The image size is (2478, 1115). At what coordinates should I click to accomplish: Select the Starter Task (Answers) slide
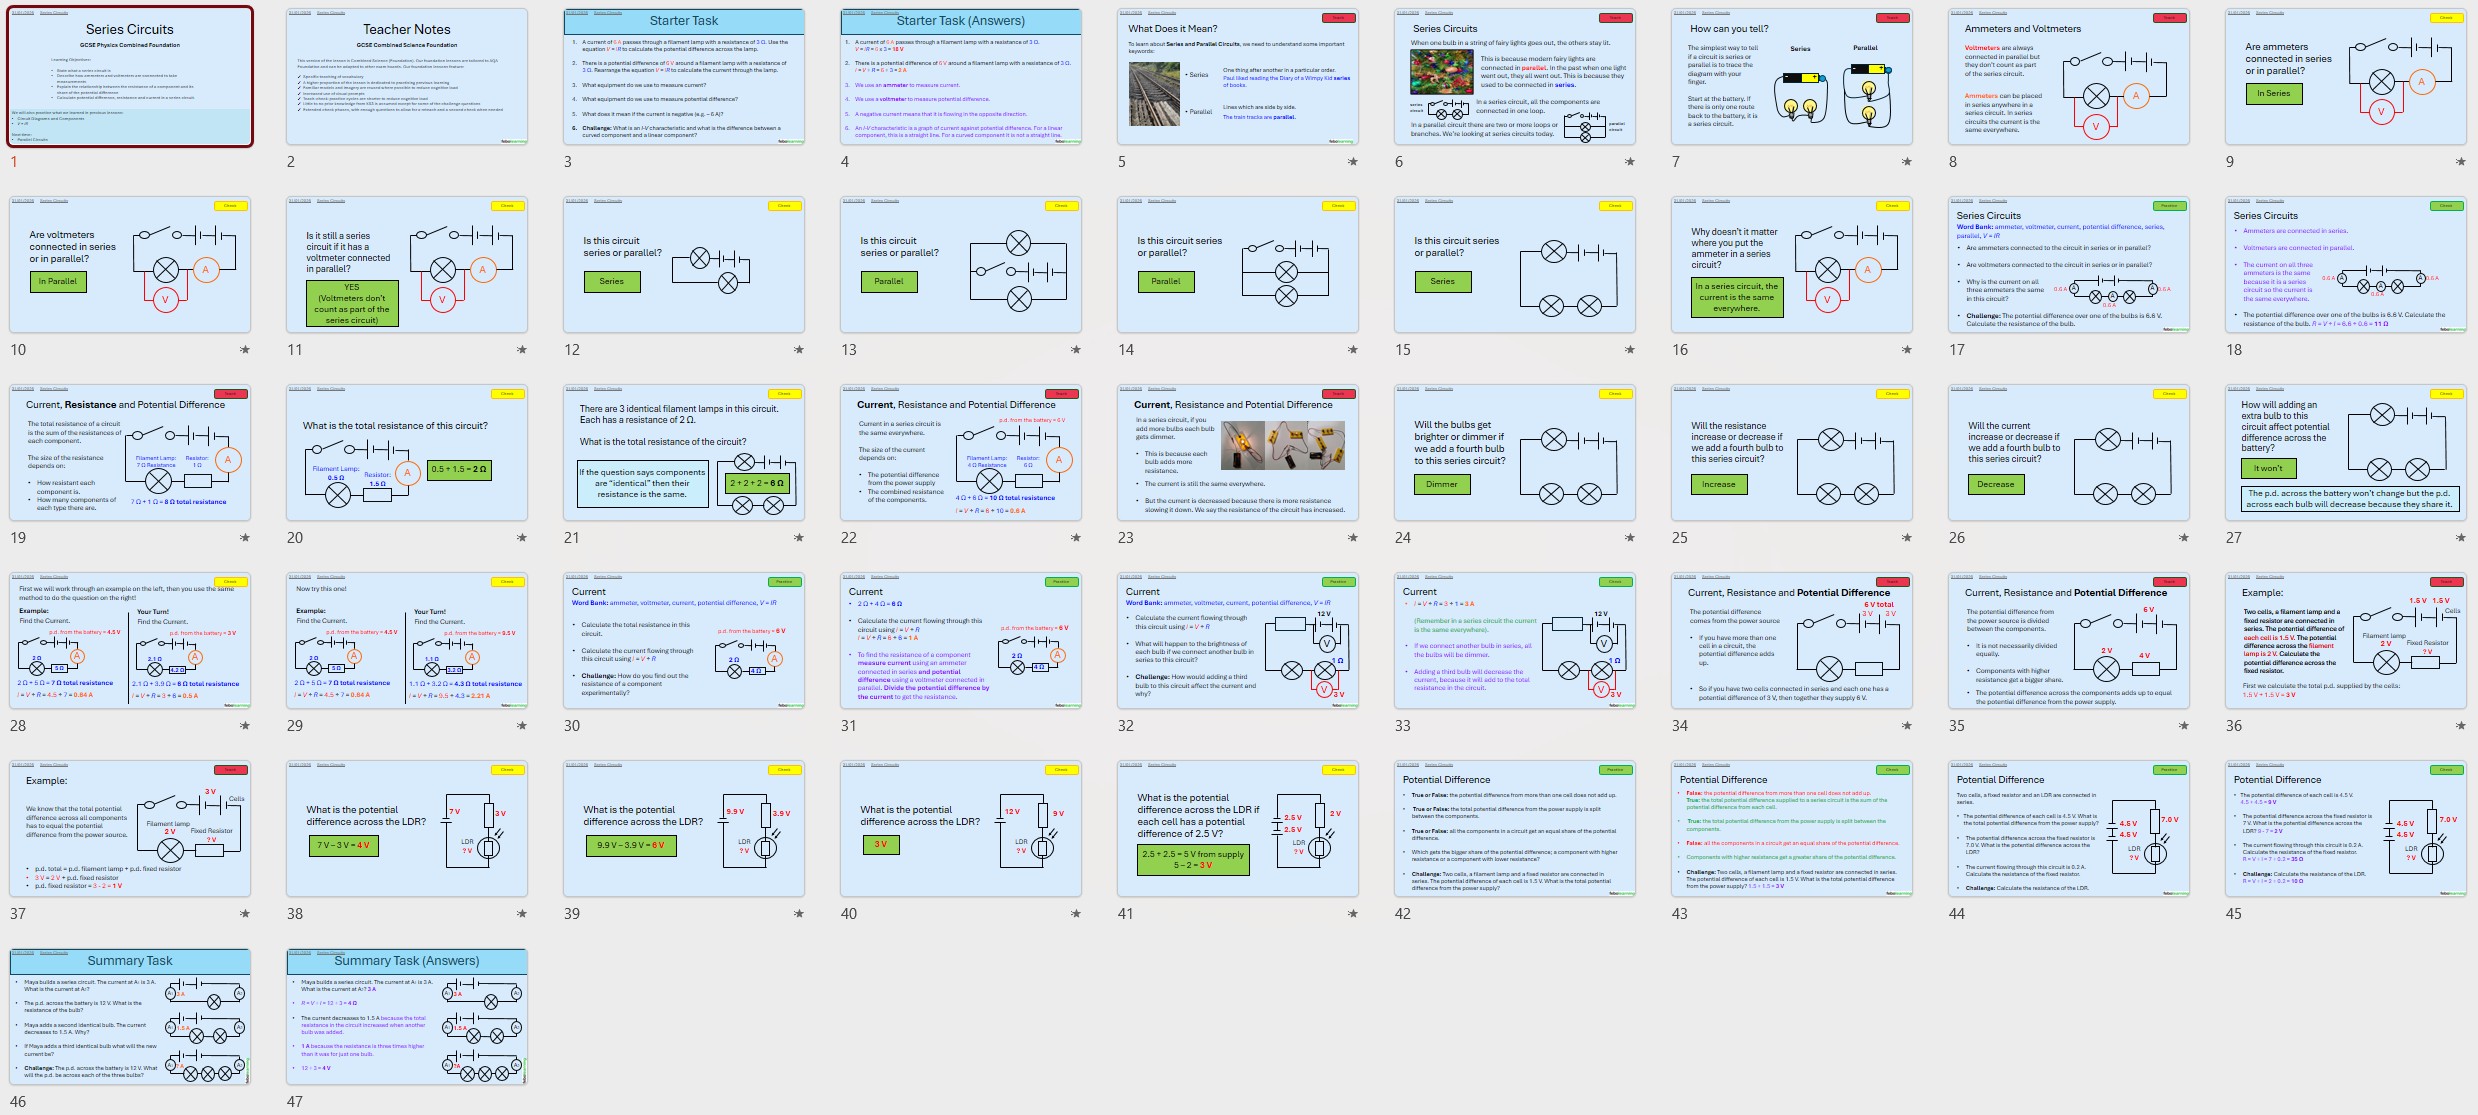click(960, 77)
